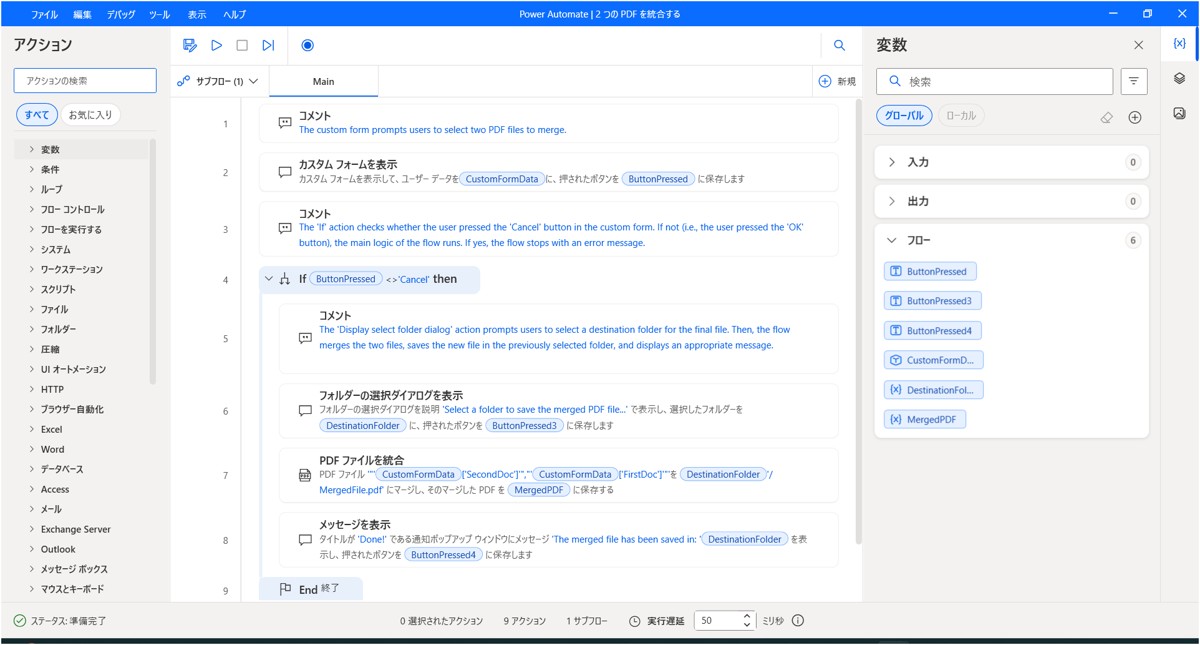Select the MergedPDF variable chip

(x=925, y=420)
